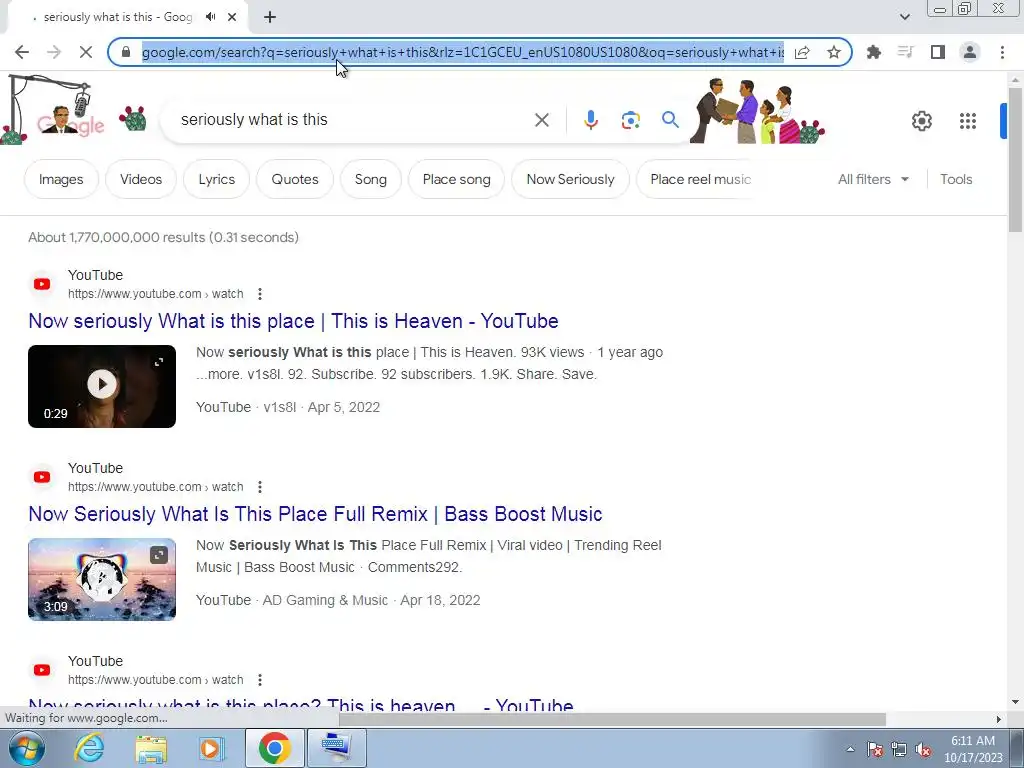Click the first result's YouTube favicon
Viewport: 1024px width, 768px height.
point(42,284)
